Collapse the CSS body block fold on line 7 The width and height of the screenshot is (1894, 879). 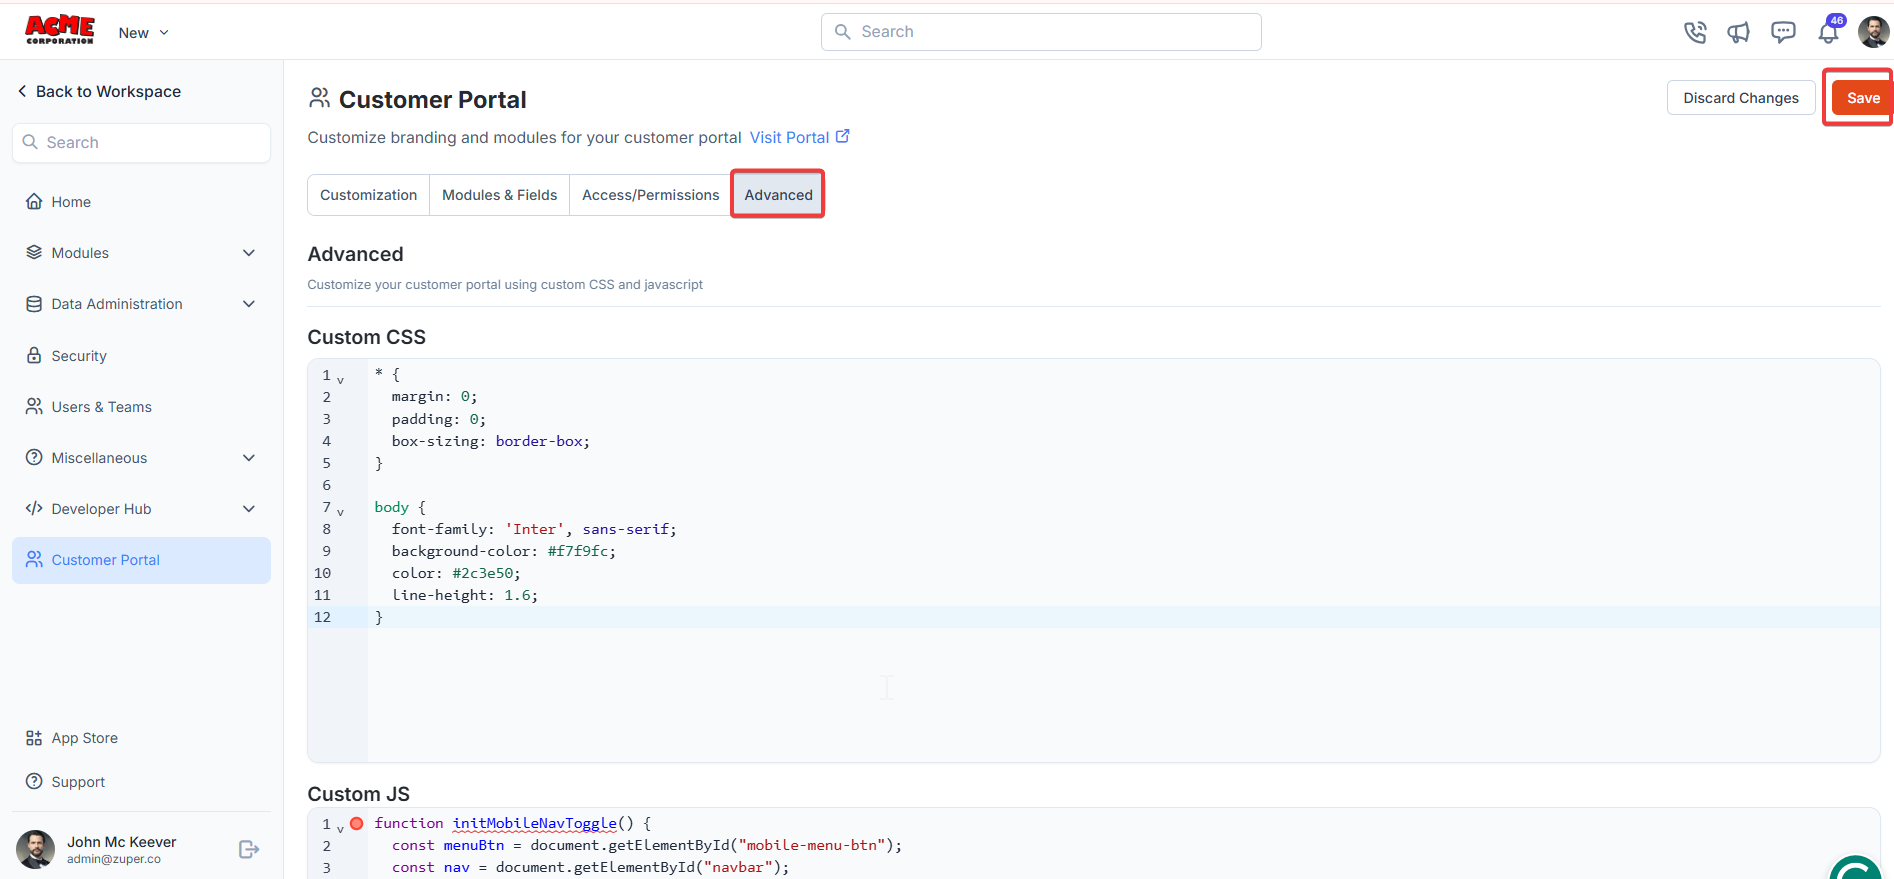[341, 512]
